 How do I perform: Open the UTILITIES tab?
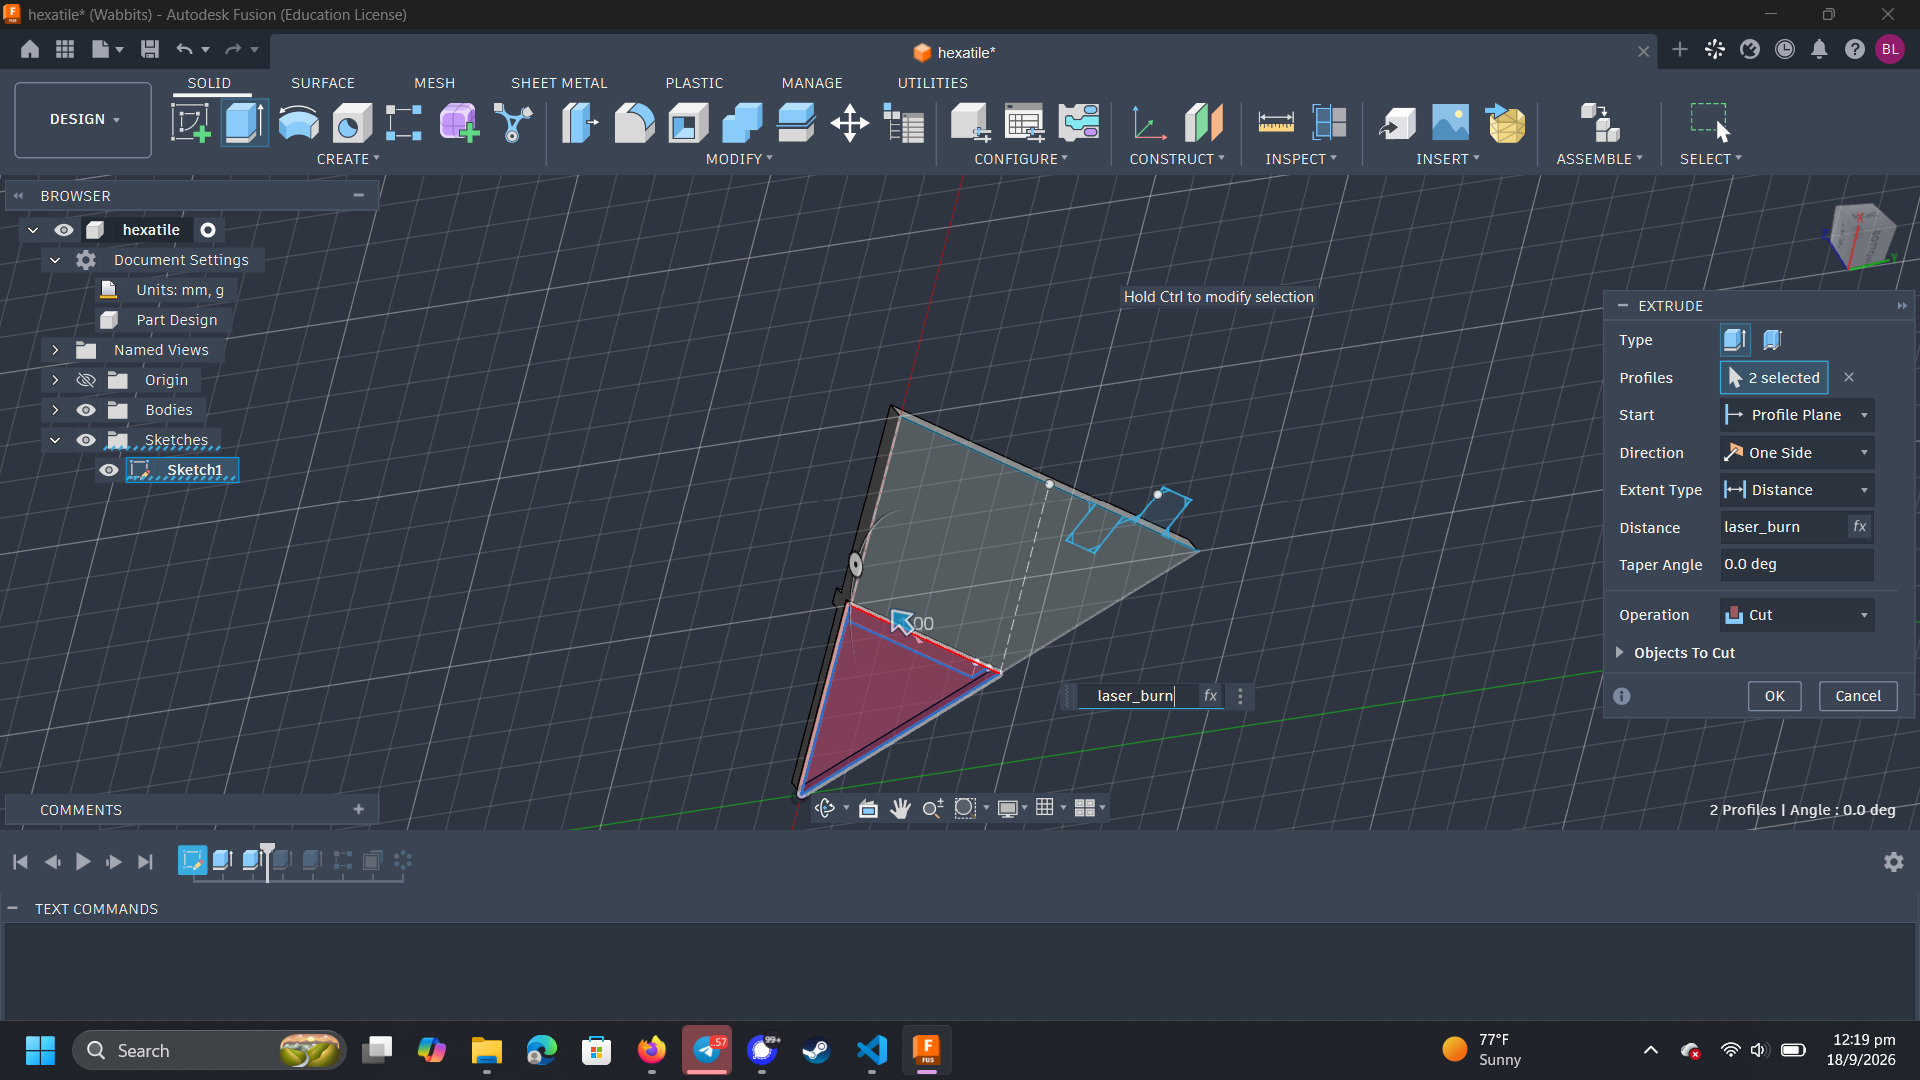coord(932,83)
